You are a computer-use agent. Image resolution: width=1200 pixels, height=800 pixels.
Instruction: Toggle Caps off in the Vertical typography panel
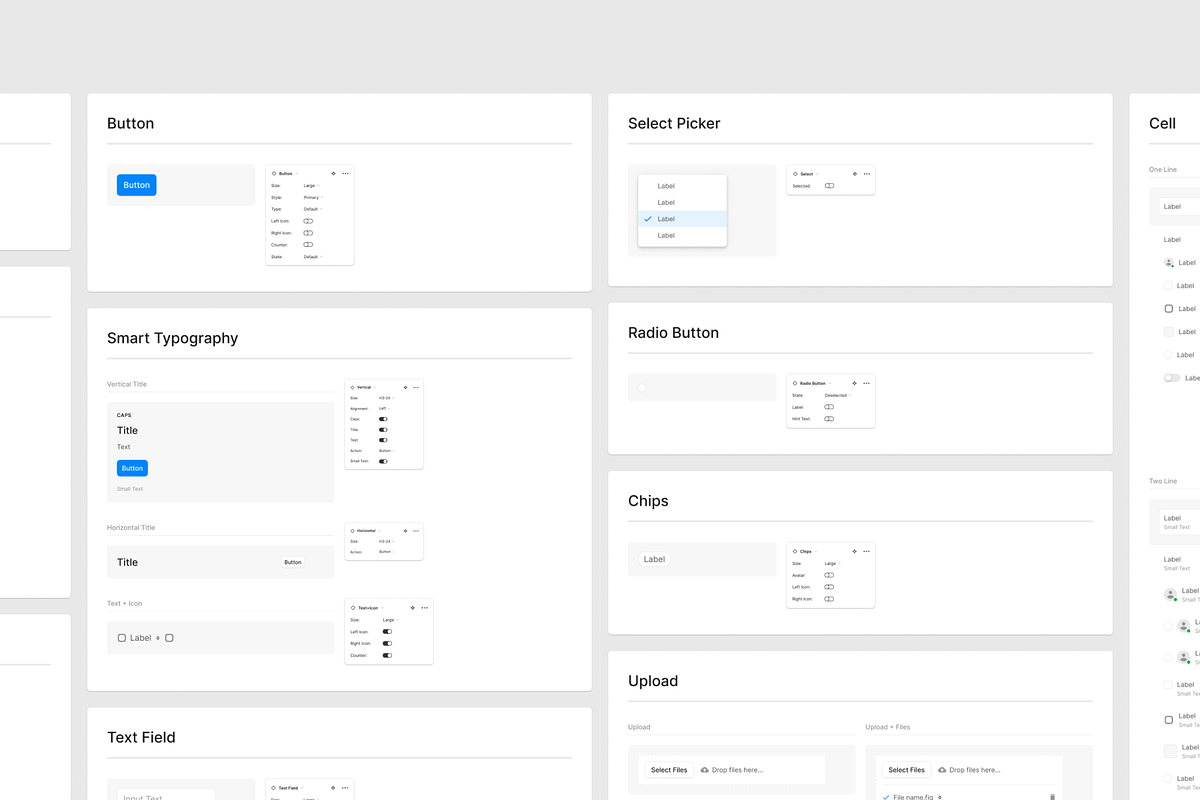point(383,419)
